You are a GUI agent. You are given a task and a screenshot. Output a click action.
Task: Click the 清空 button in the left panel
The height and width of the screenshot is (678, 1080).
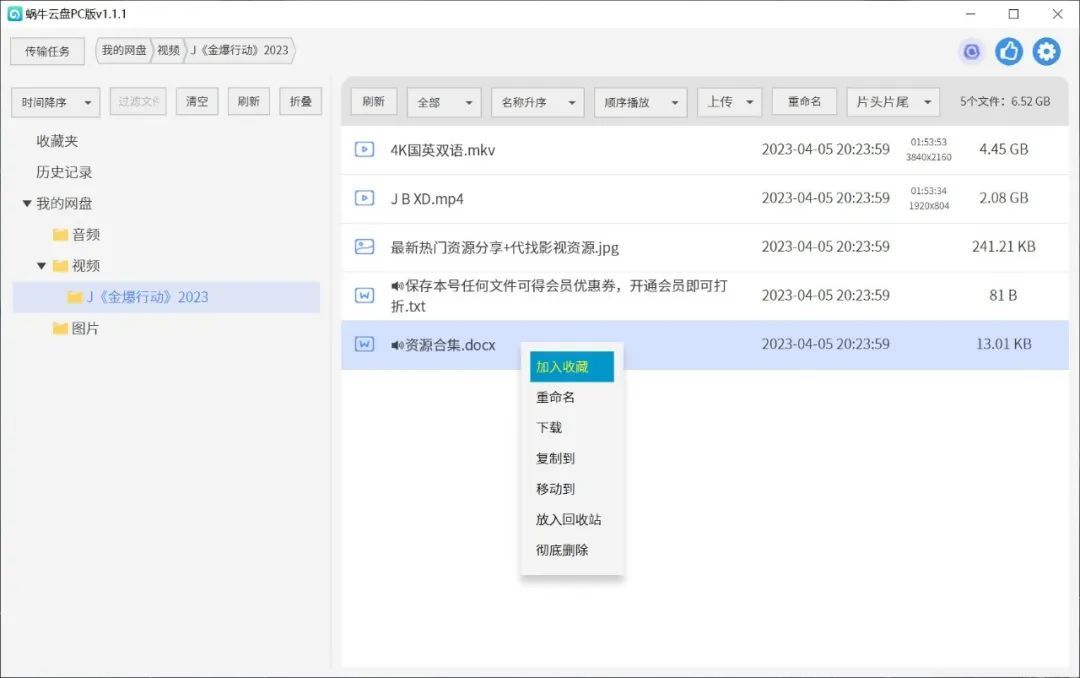pos(197,101)
